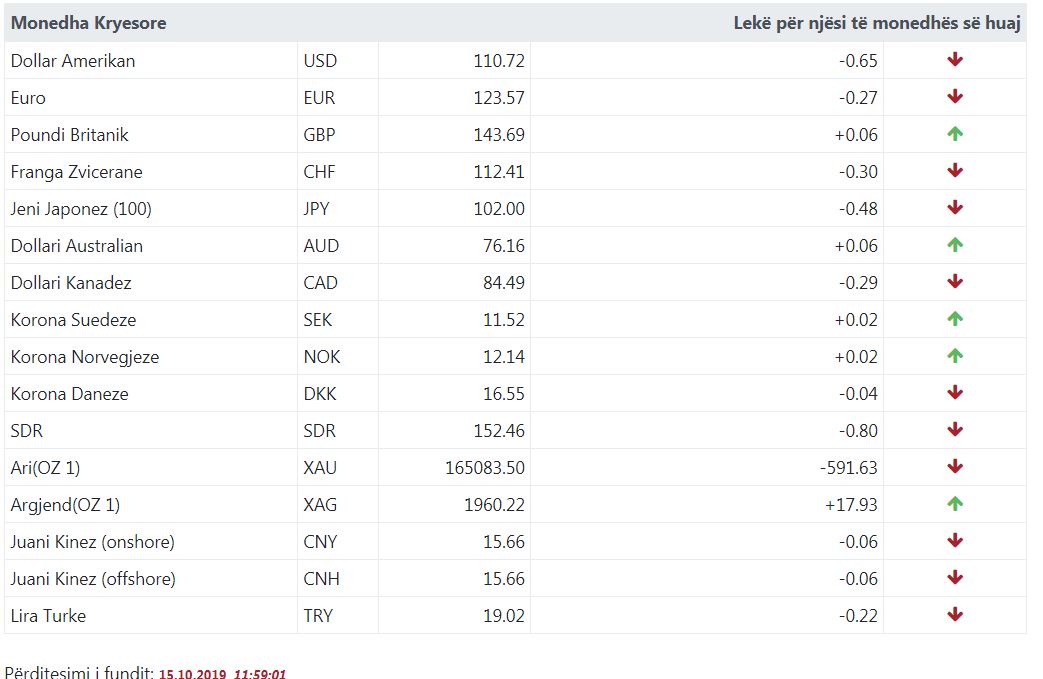
Task: Click the 143.69 GBP rate value
Action: [x=499, y=135]
